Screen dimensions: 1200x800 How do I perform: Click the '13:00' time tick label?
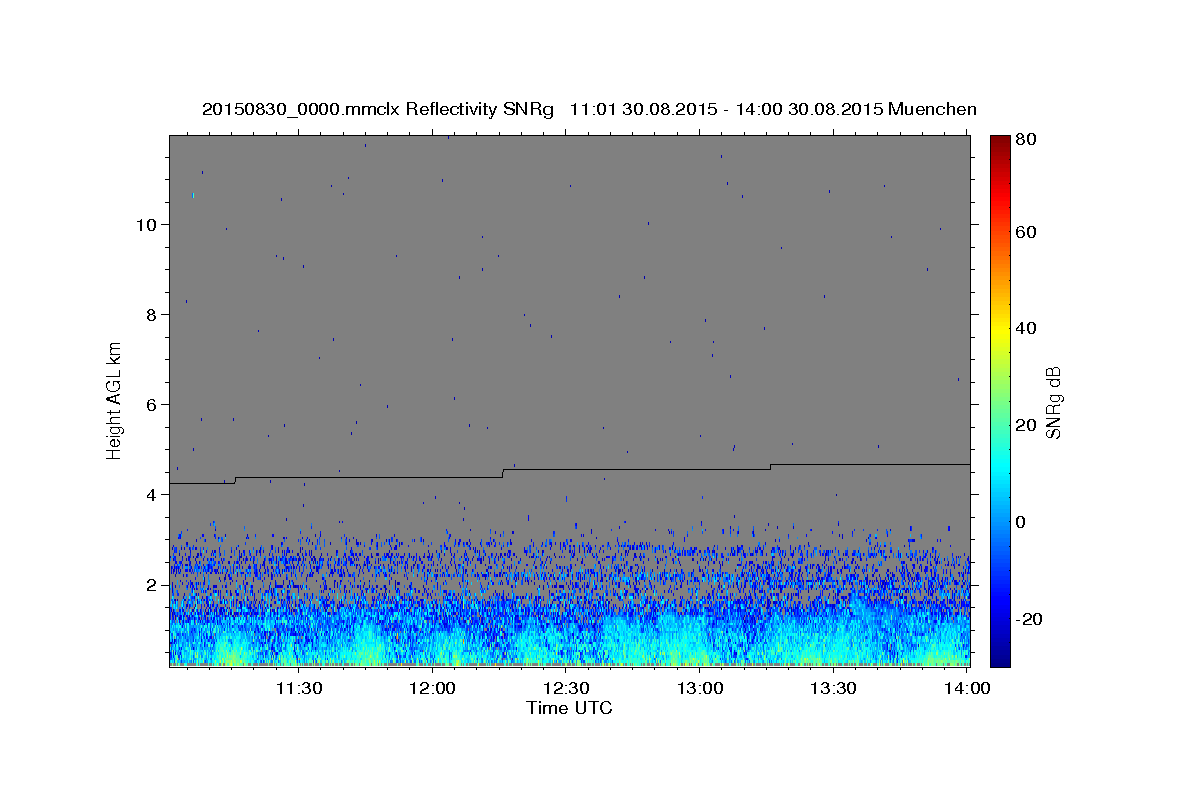700,689
